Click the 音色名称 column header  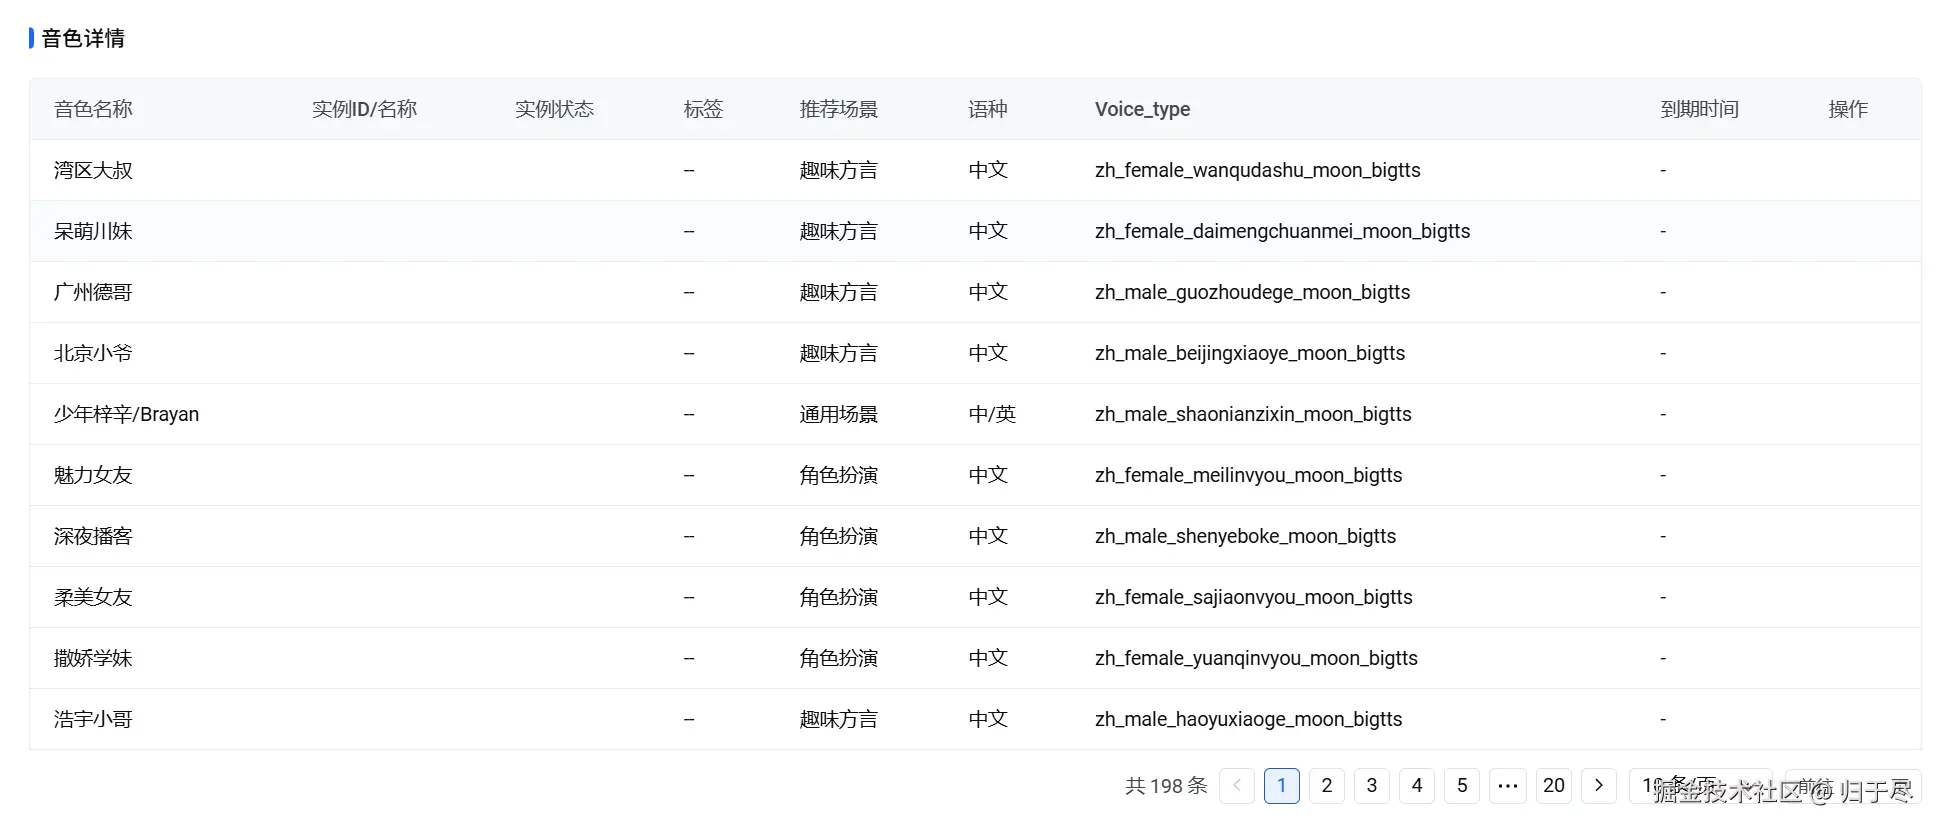[93, 109]
